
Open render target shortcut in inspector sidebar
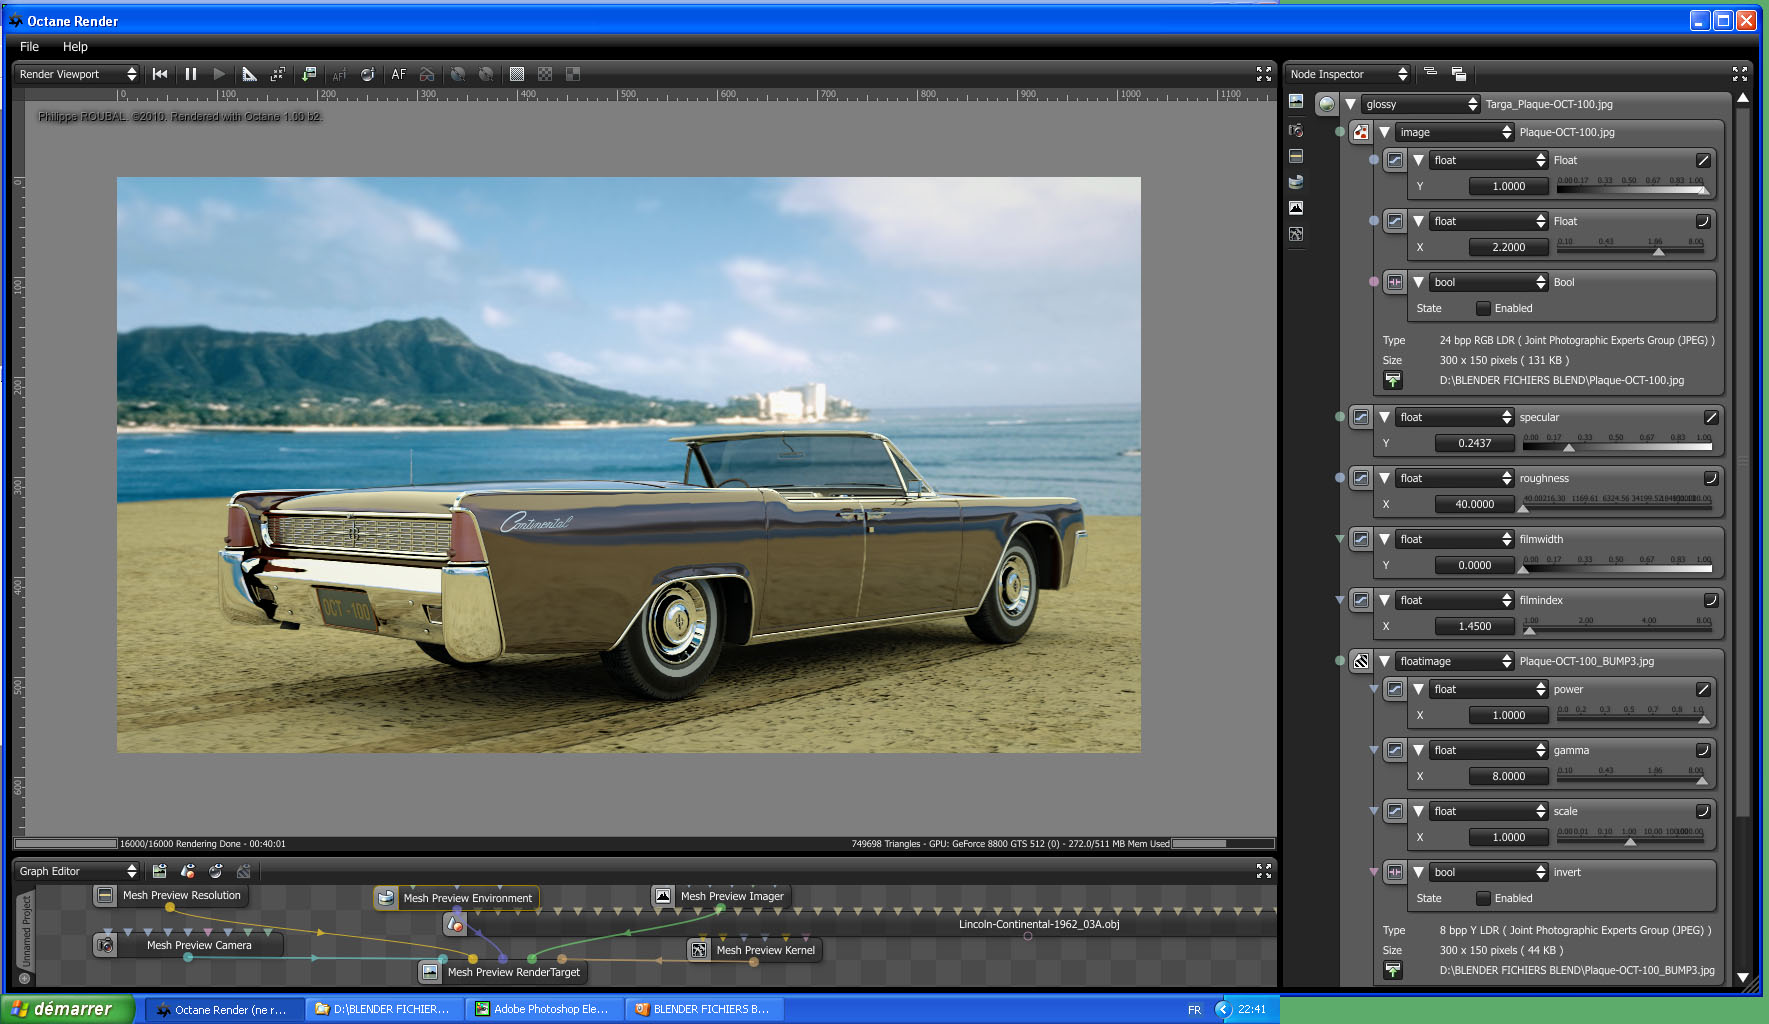point(1296,101)
